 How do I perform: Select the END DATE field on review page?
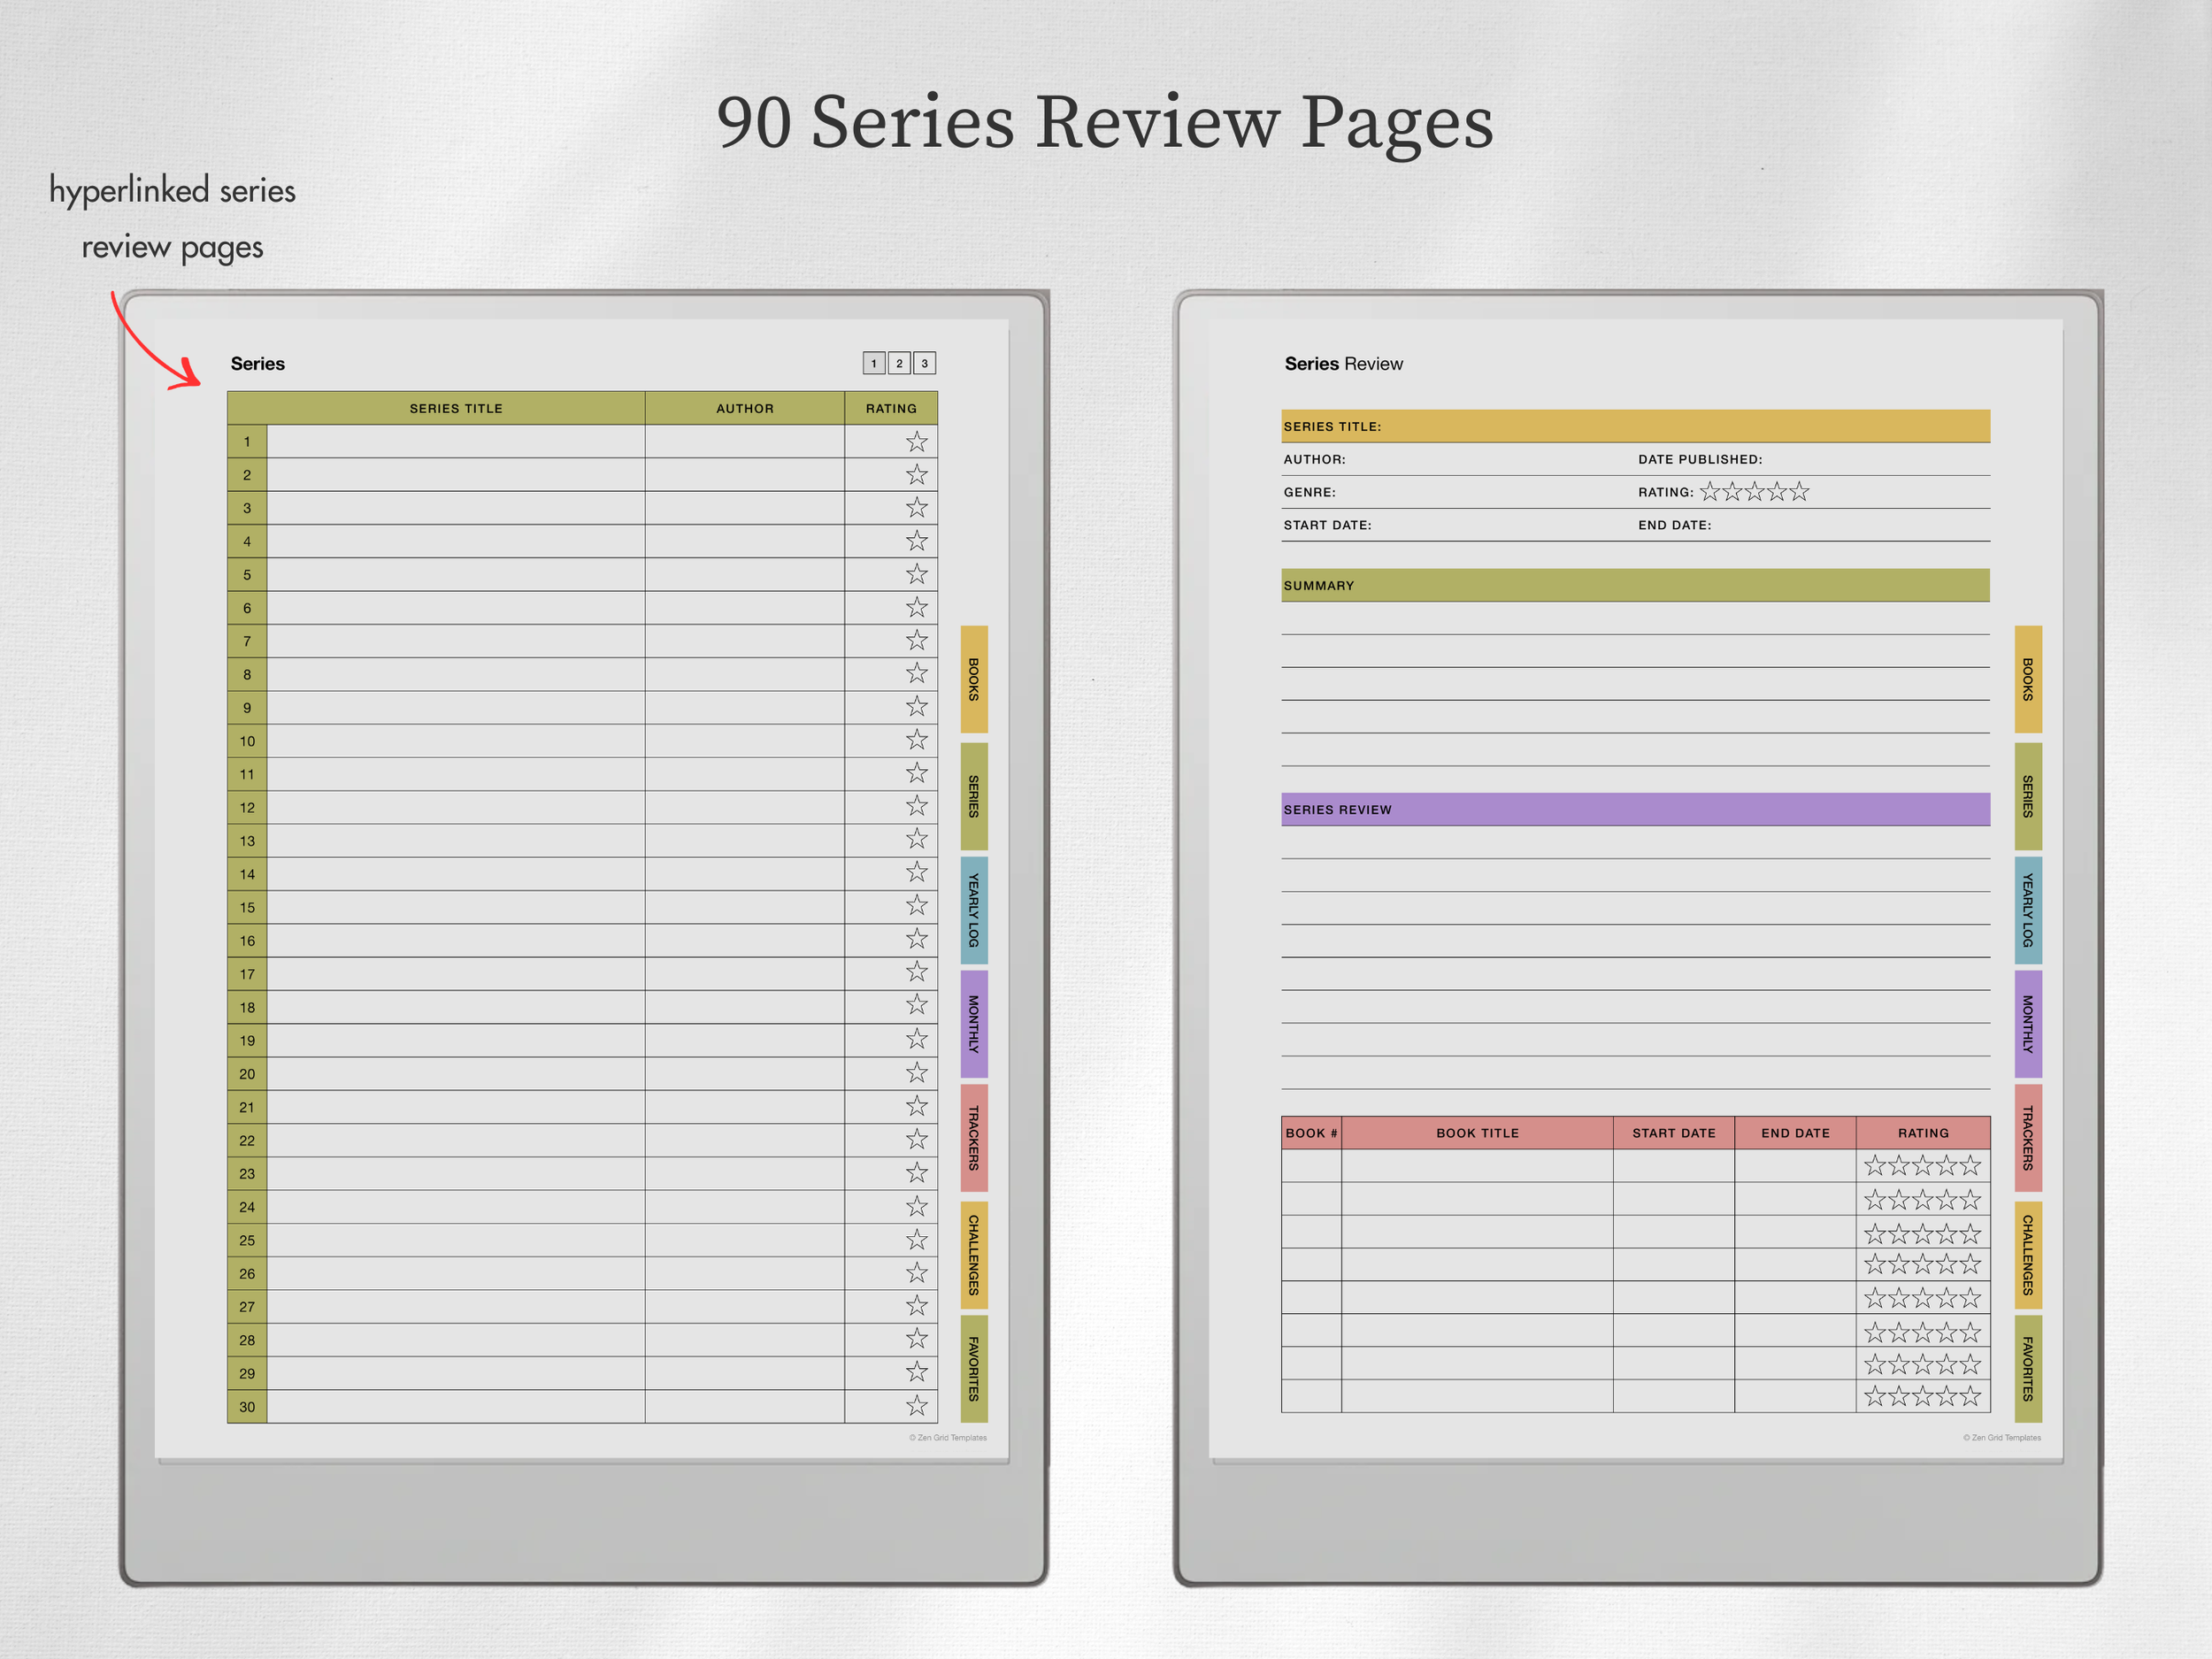tap(1813, 525)
